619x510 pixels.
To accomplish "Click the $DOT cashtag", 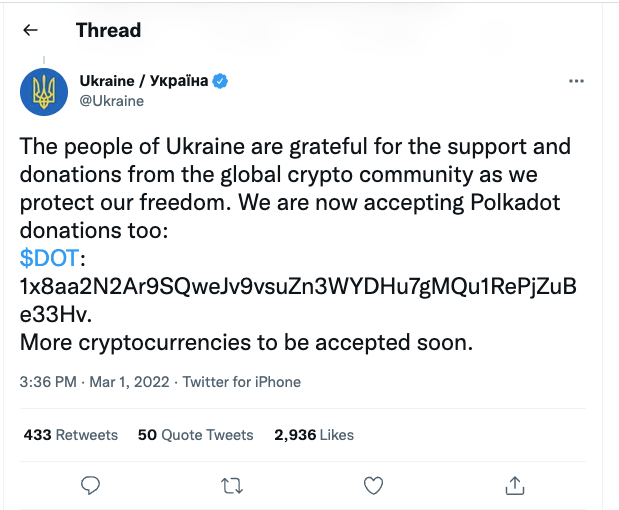I will [46, 259].
